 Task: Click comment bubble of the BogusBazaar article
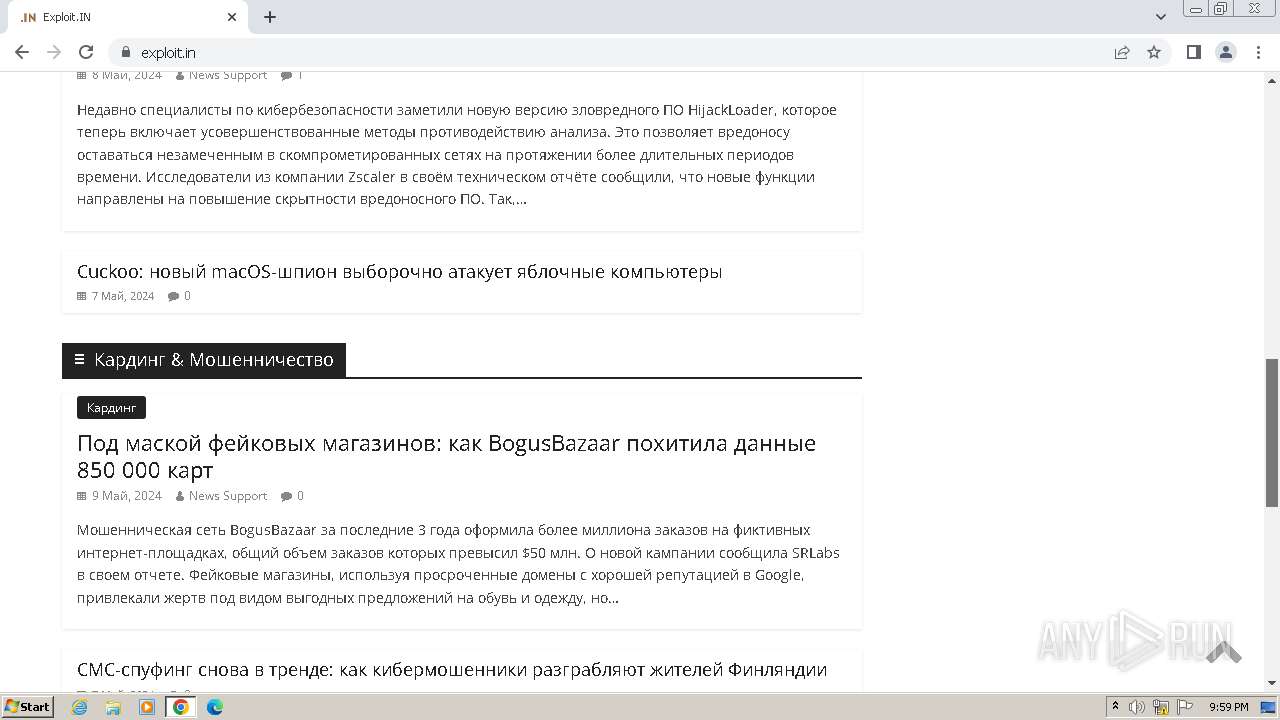point(286,496)
